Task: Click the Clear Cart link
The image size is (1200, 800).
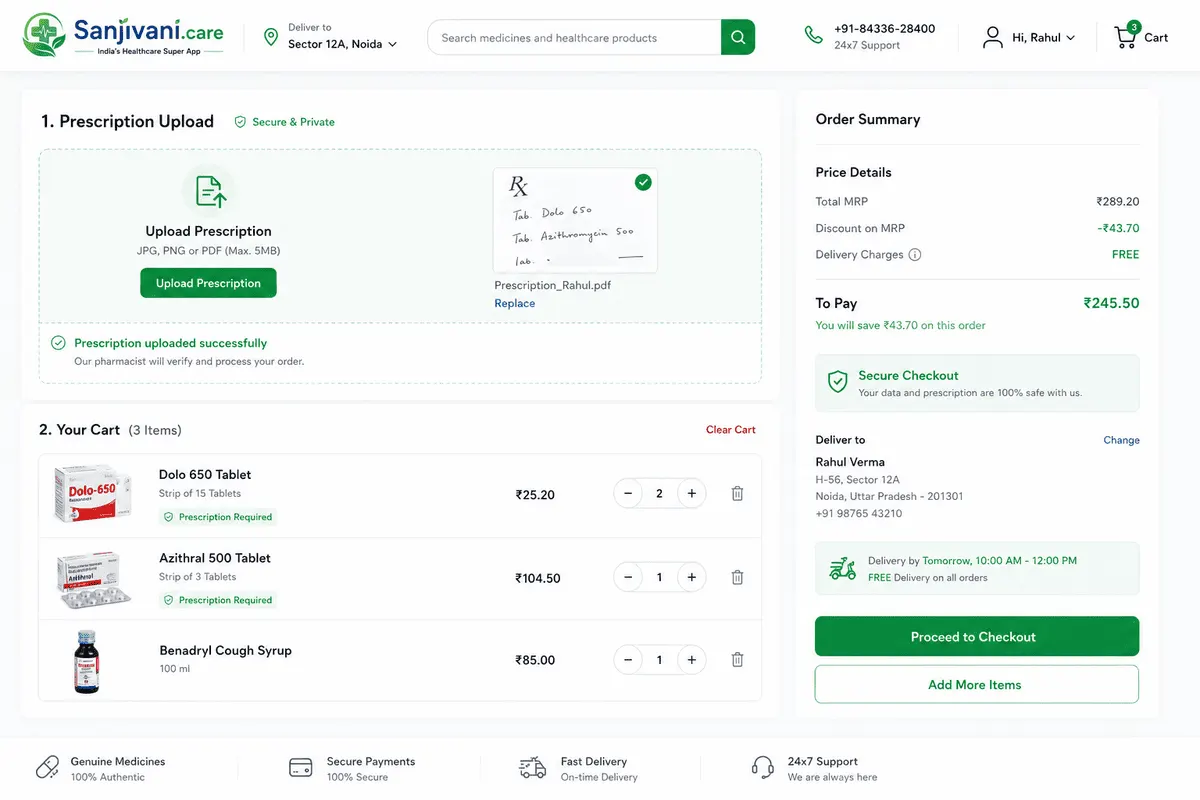Action: [731, 430]
